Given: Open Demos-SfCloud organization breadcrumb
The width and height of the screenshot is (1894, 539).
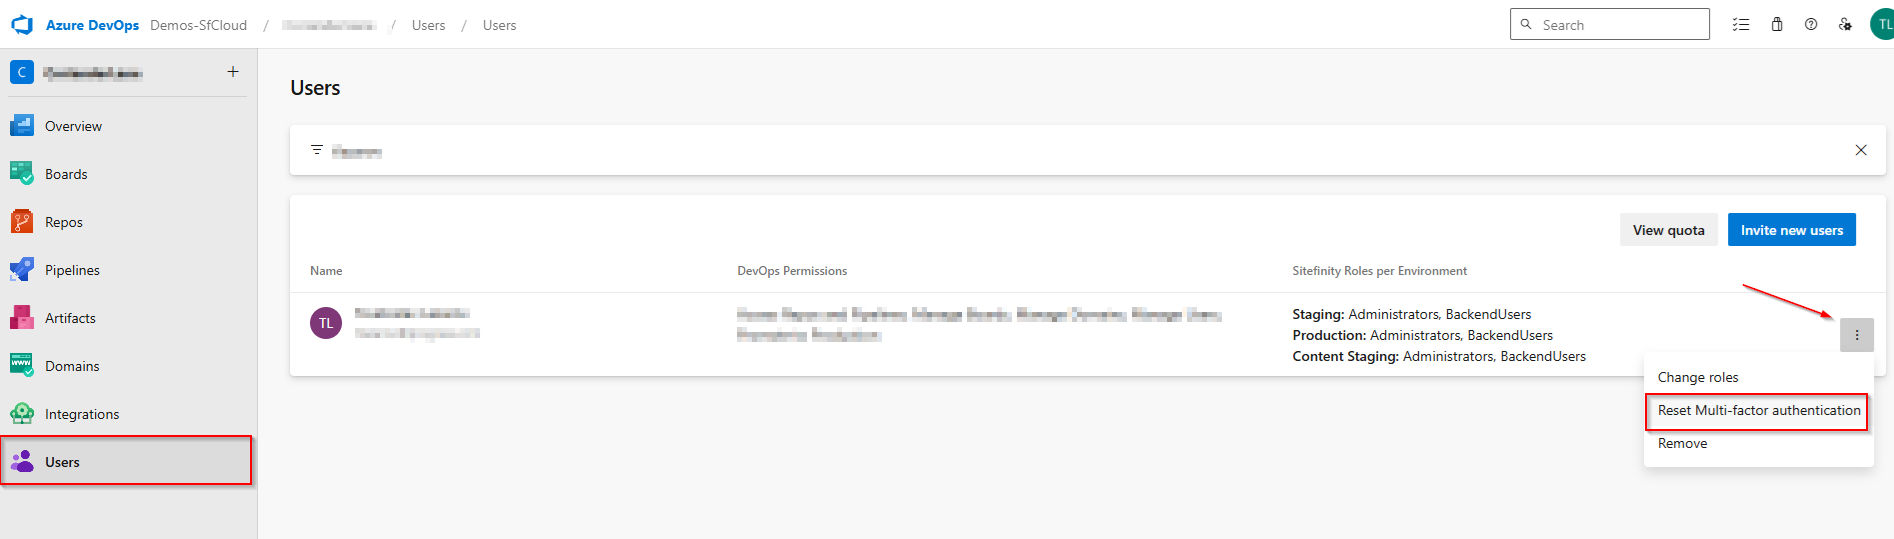Looking at the screenshot, I should pyautogui.click(x=198, y=25).
